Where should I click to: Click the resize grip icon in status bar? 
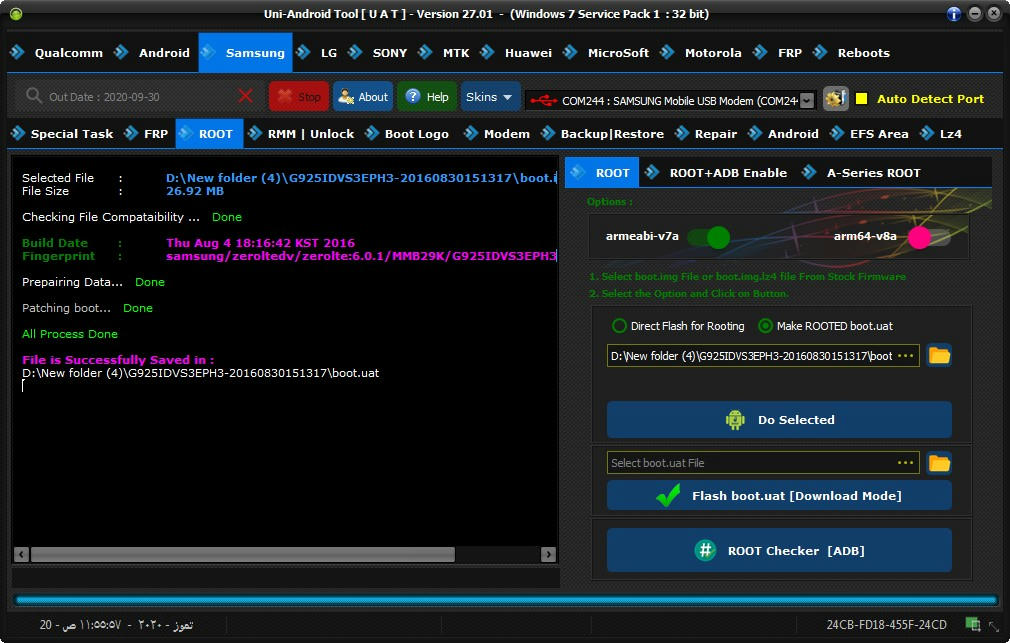coord(994,626)
